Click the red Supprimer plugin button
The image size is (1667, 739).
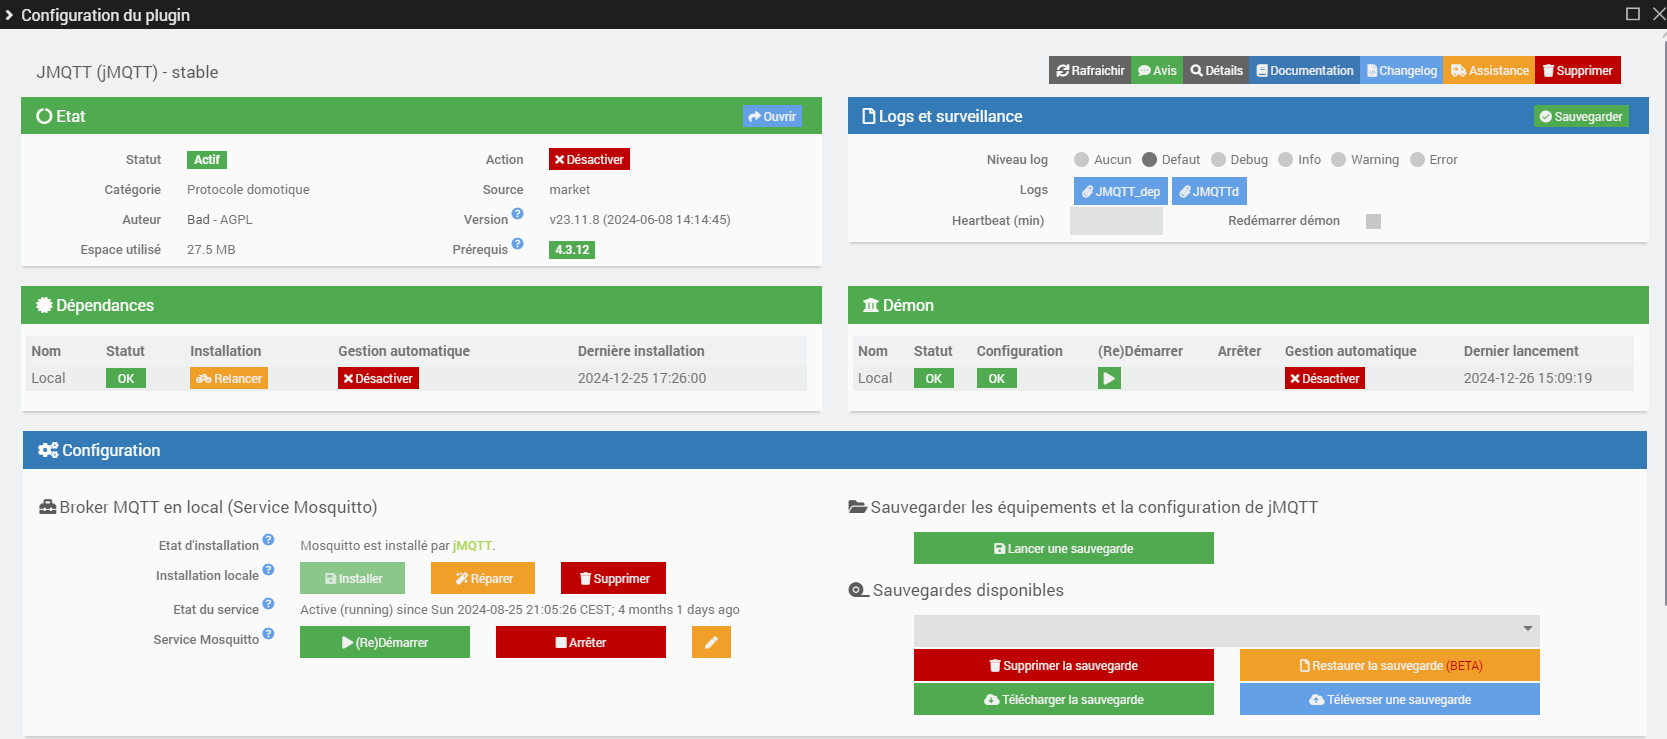(x=1577, y=70)
